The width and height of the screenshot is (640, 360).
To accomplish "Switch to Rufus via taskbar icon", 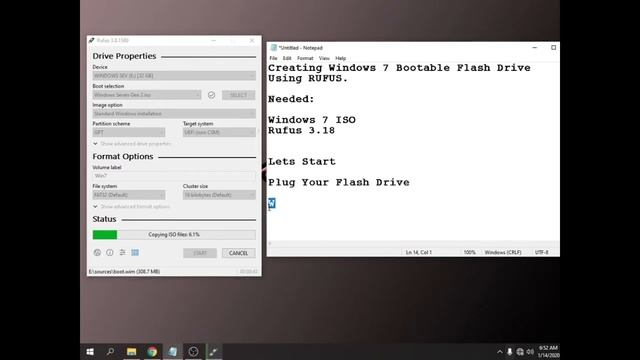I will [213, 351].
